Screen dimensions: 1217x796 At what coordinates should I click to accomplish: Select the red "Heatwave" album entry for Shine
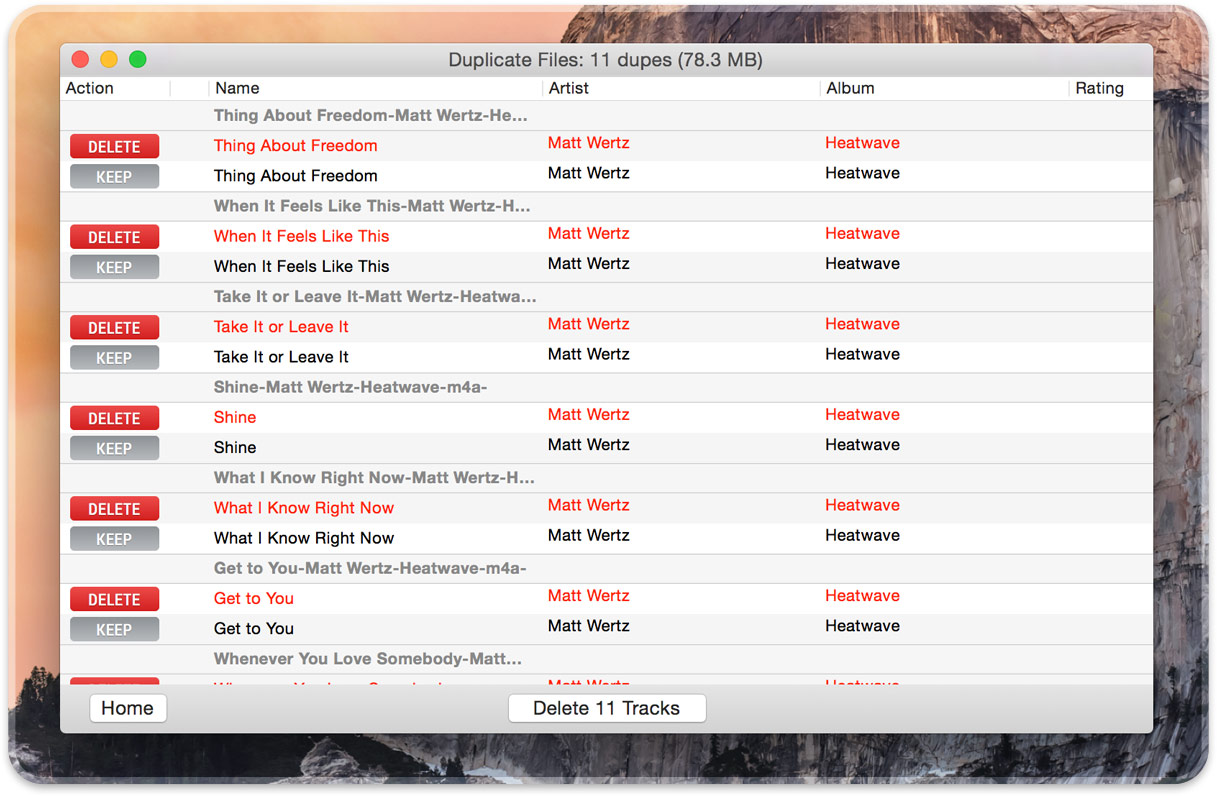tap(862, 414)
